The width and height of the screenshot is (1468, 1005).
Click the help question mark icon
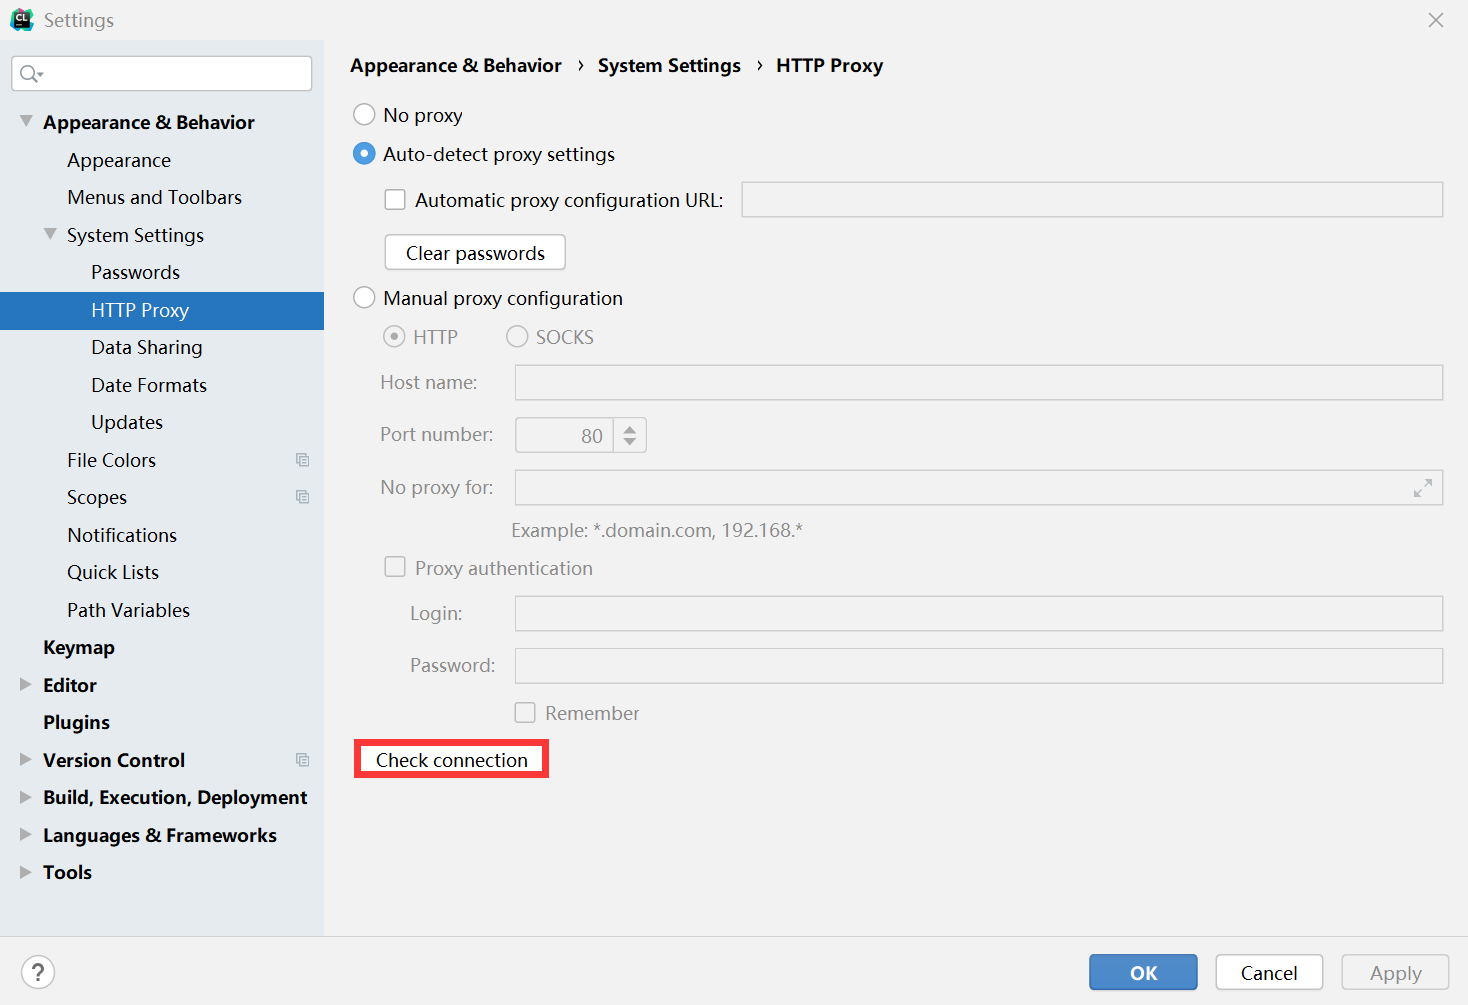tap(37, 971)
